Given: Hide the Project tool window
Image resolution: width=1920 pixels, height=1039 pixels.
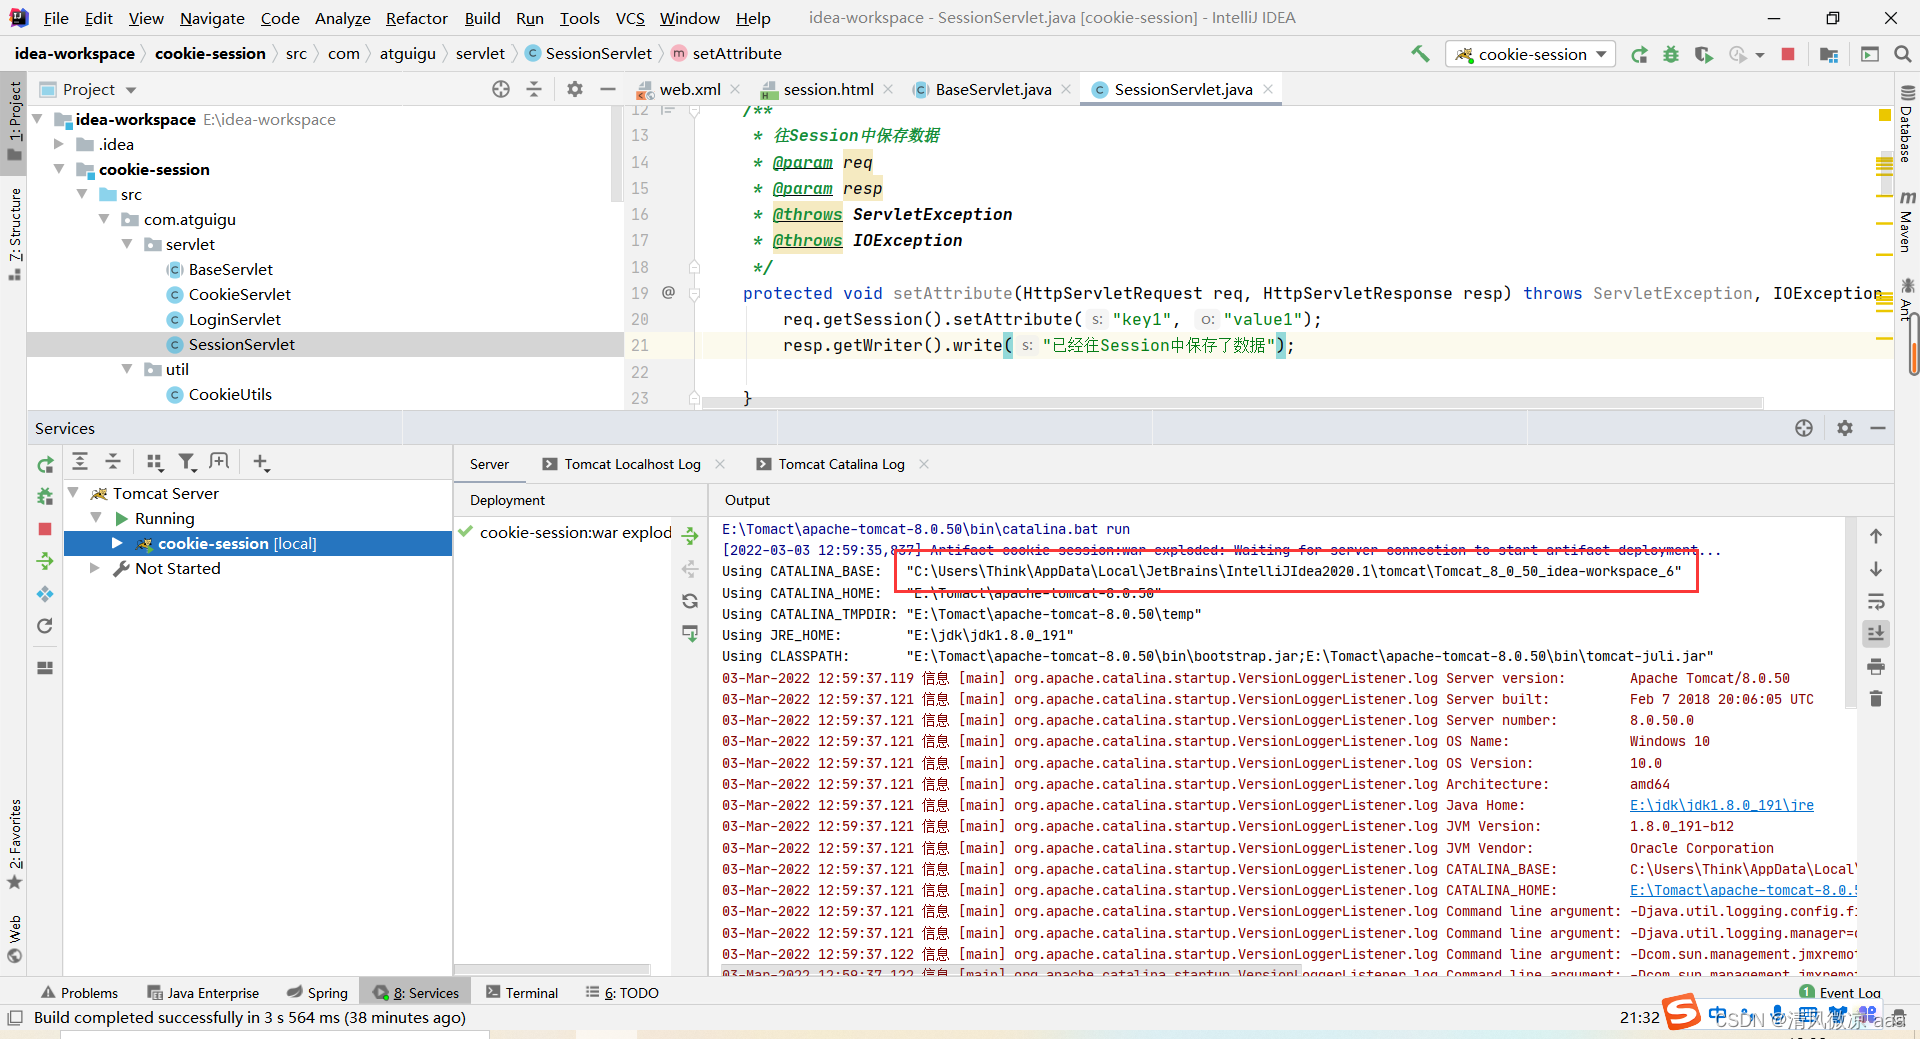Looking at the screenshot, I should tap(607, 89).
